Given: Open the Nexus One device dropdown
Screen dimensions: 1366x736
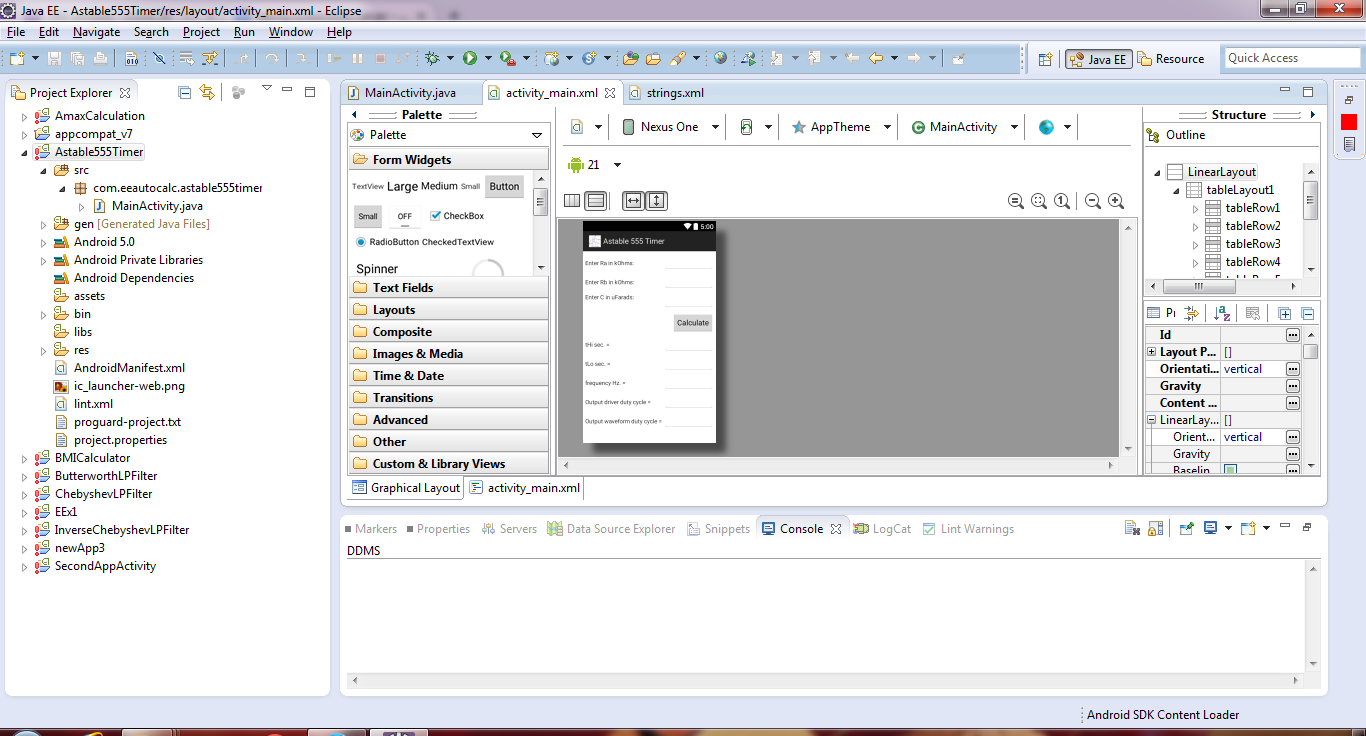Looking at the screenshot, I should 670,127.
